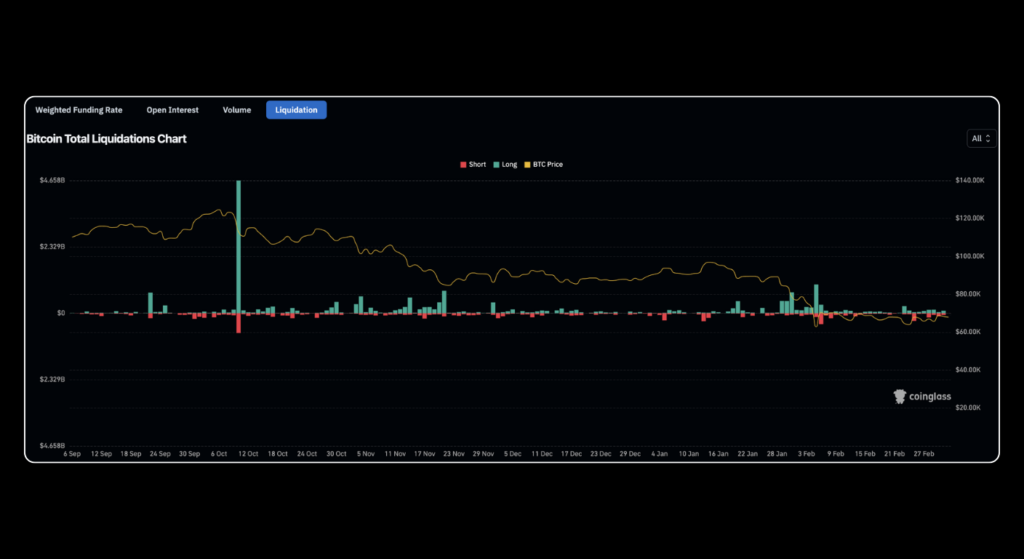This screenshot has height=559, width=1024.
Task: Click the tallest green long liquidation bar
Action: point(238,246)
